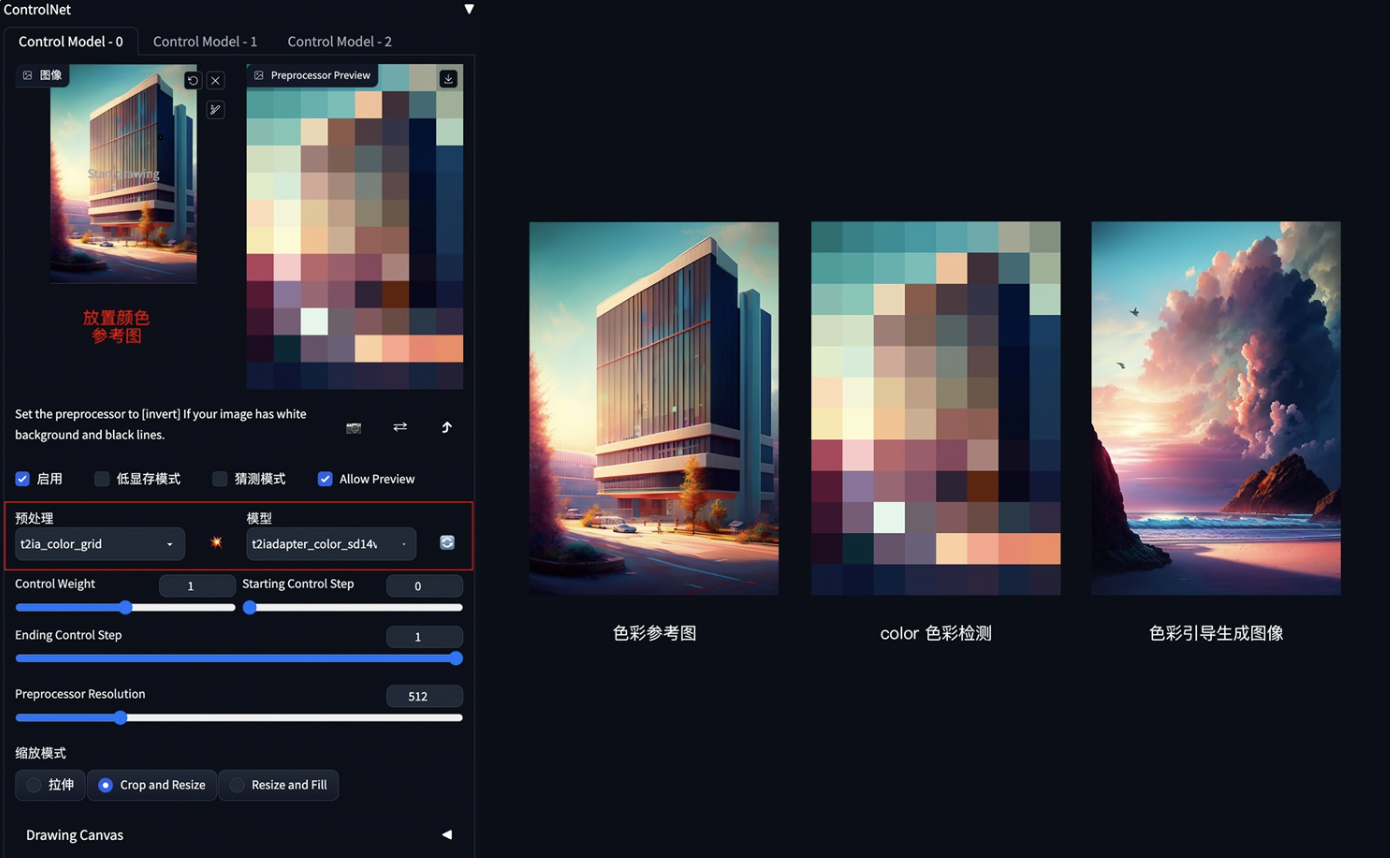The height and width of the screenshot is (858, 1390).
Task: Adjust the Preprocessor Resolution slider
Action: (239, 717)
